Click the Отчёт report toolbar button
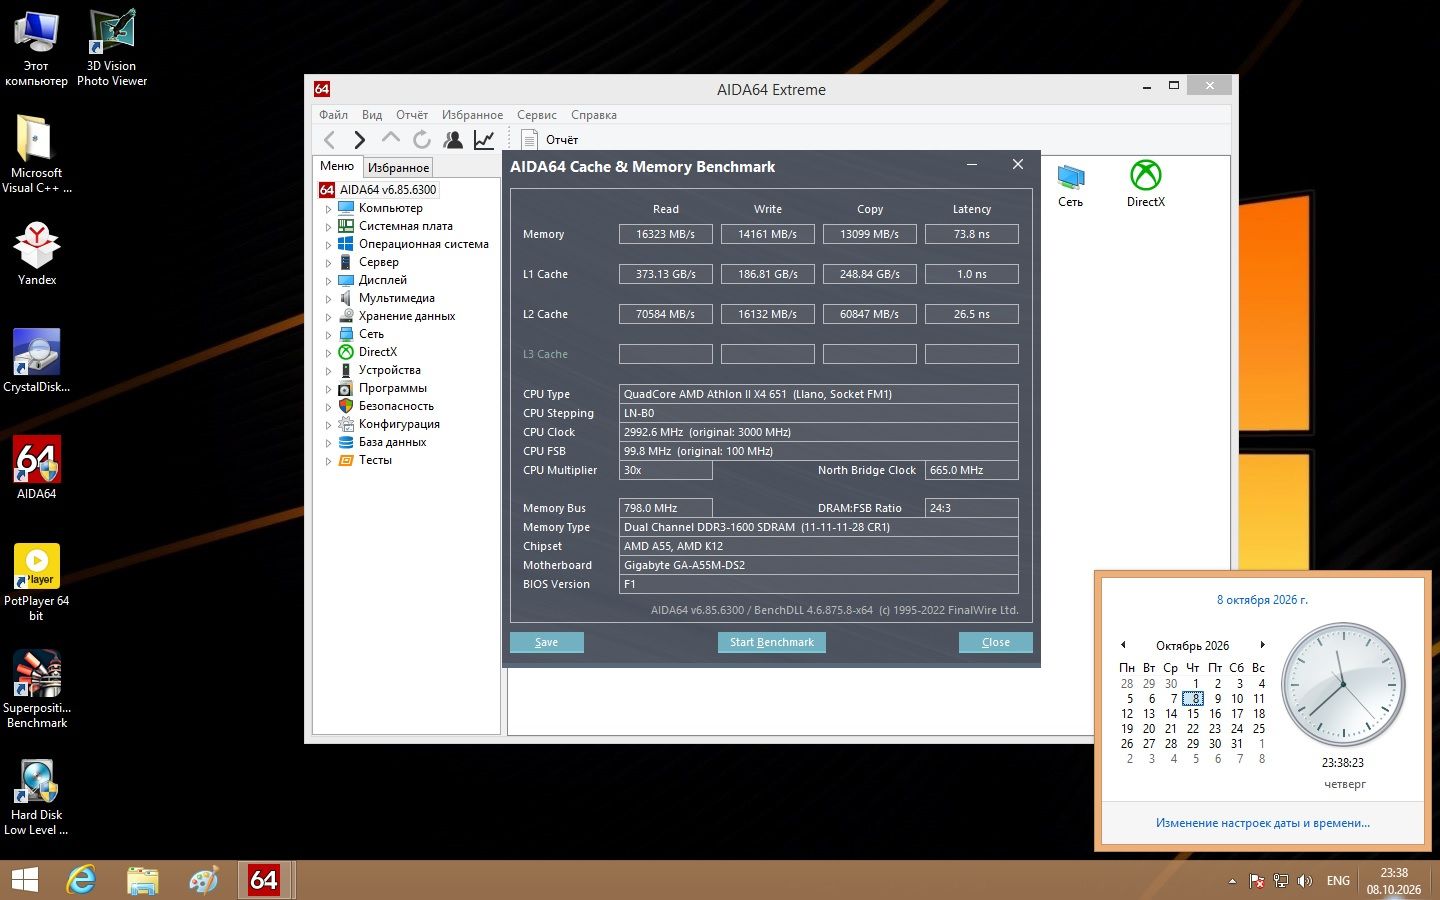 [x=551, y=140]
